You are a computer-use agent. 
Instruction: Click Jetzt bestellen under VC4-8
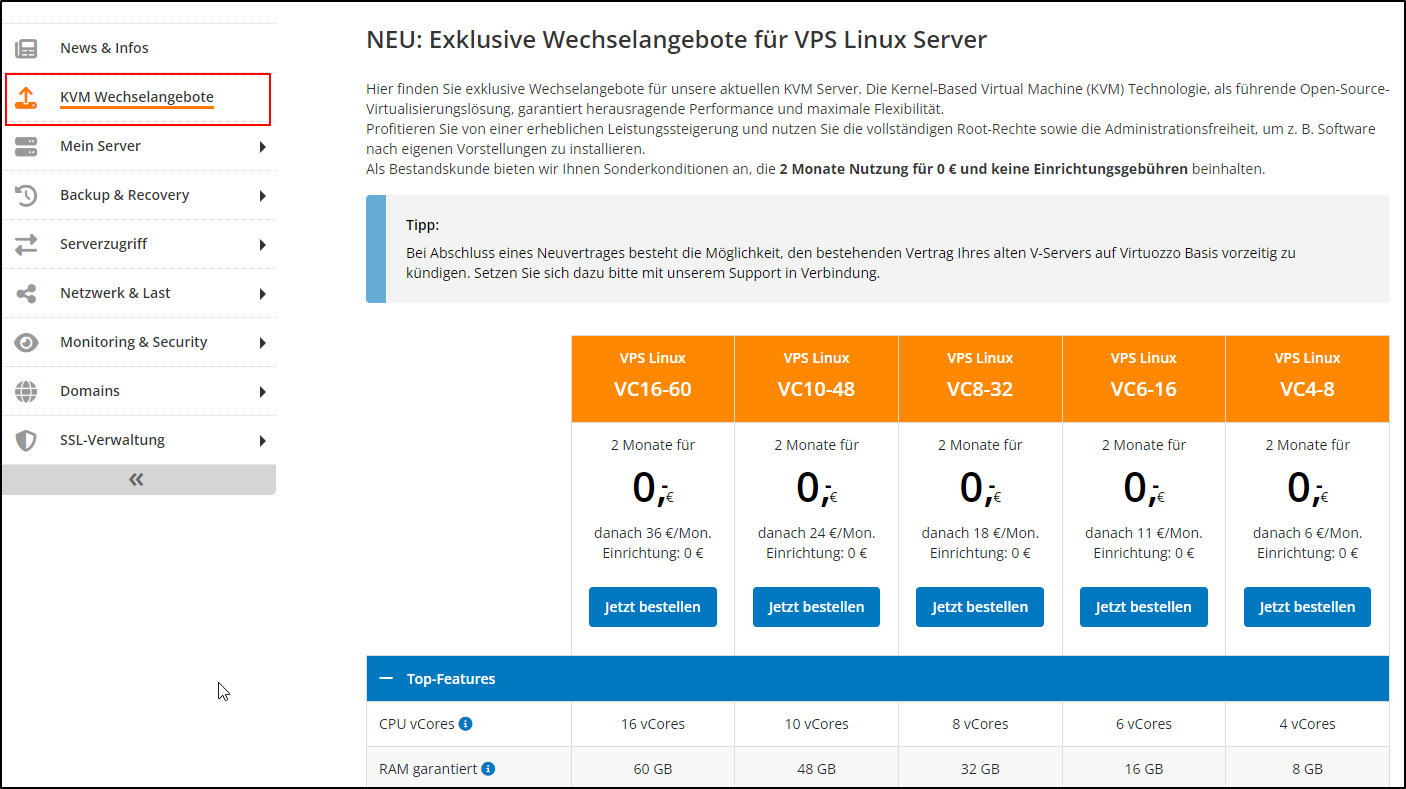point(1307,606)
